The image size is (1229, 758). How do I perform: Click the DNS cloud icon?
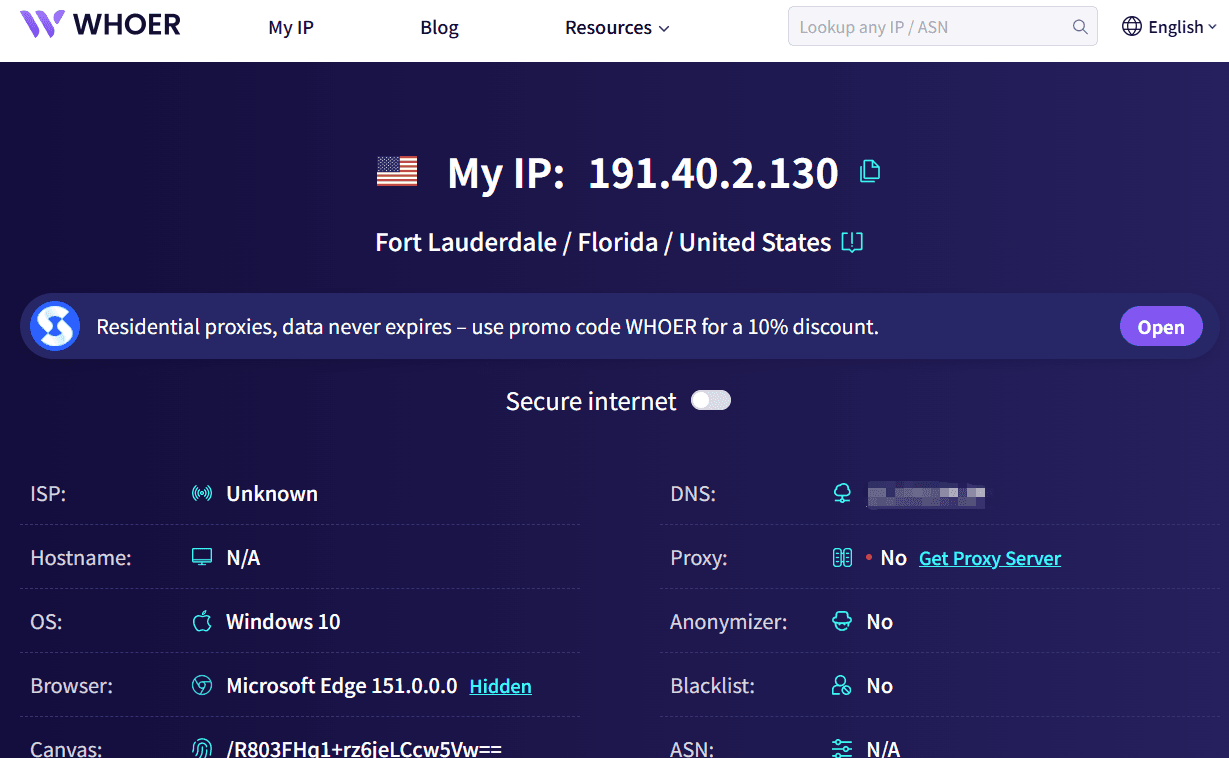(842, 493)
